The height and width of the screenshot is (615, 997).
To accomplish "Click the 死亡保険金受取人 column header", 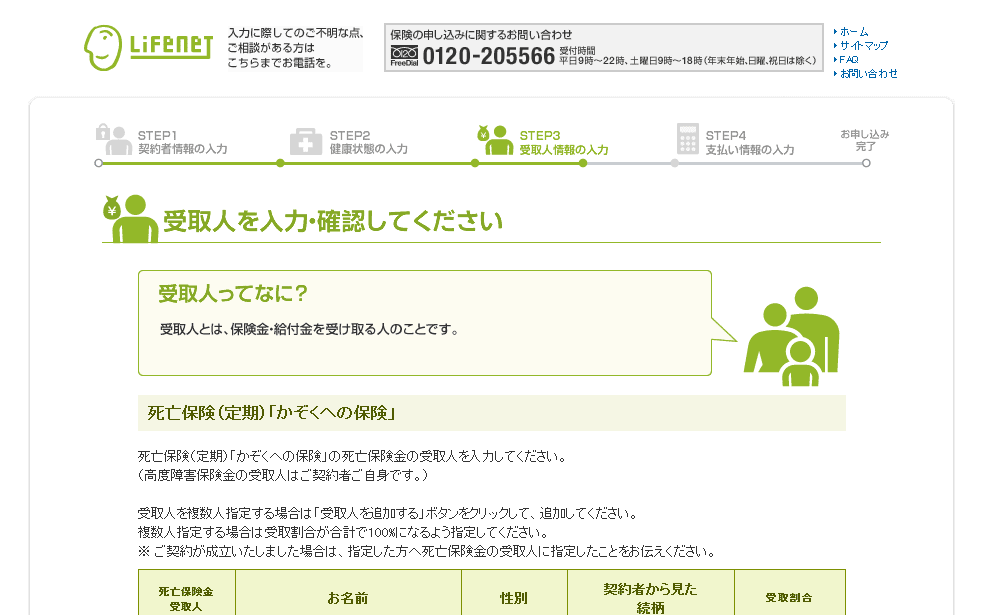I will [x=186, y=599].
